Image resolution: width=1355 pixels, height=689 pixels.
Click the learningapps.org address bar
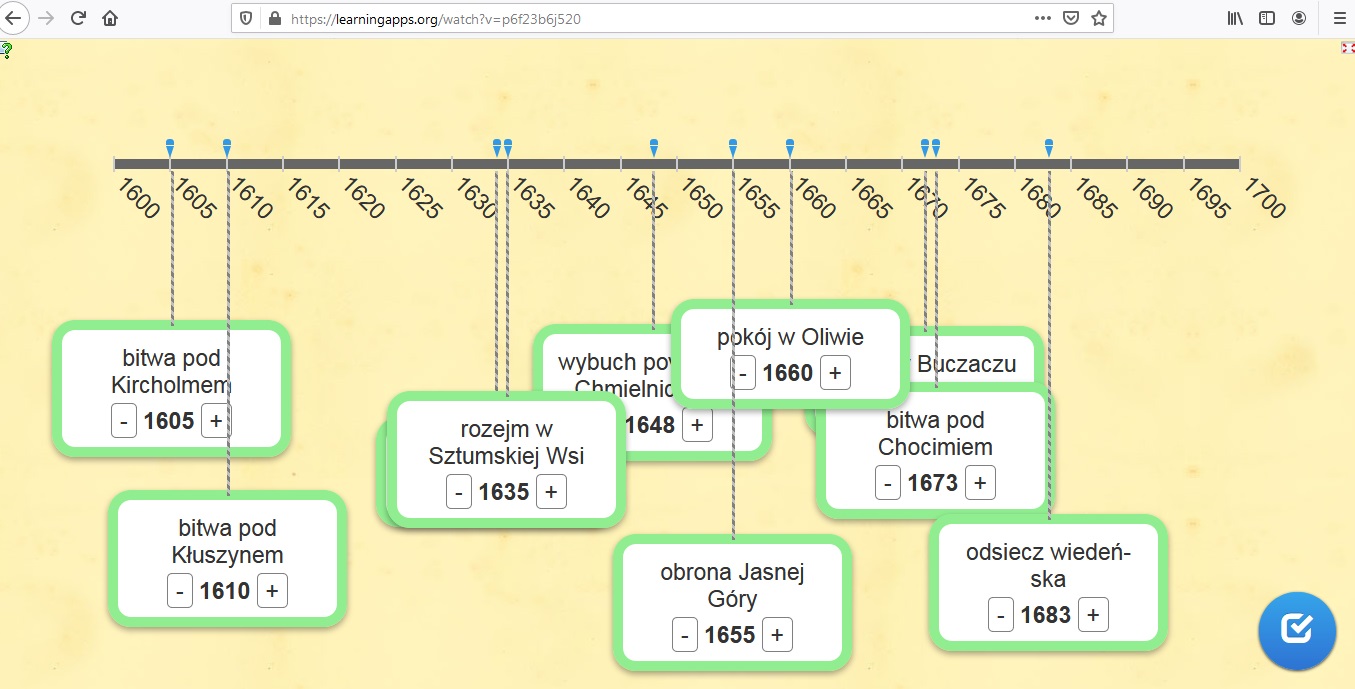point(650,18)
